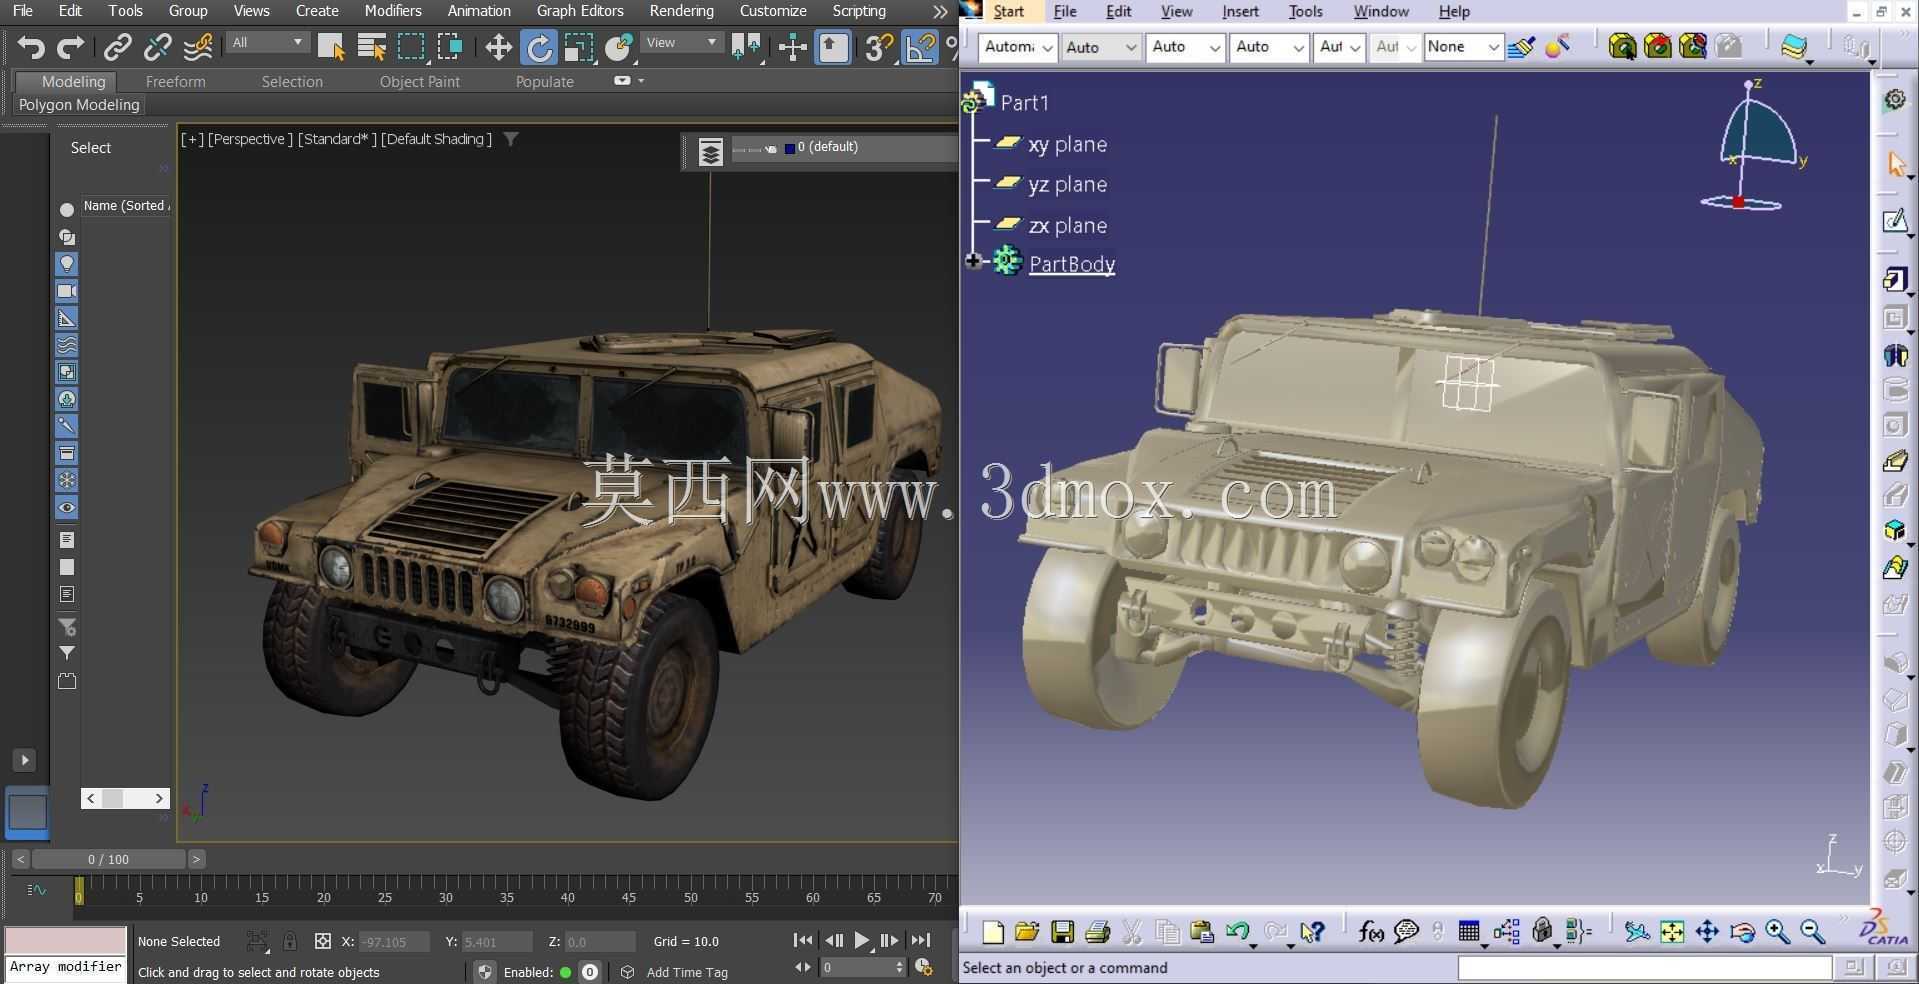Click the CATIA What's This help cursor icon
This screenshot has width=1919, height=984.
pos(1312,932)
